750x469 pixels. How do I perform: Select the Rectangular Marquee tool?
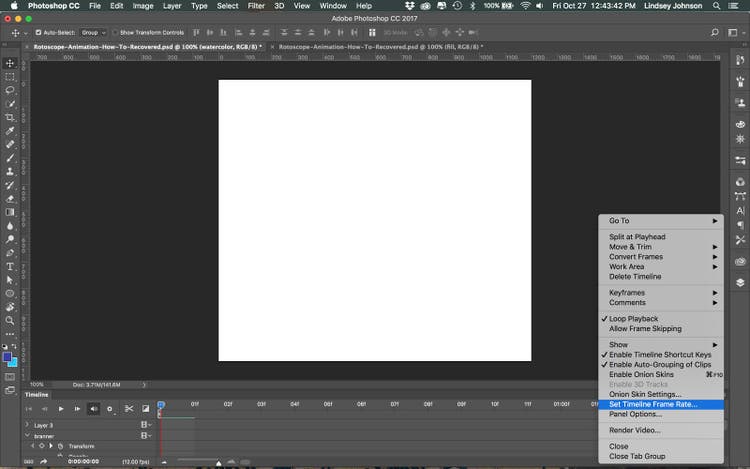tap(10, 76)
